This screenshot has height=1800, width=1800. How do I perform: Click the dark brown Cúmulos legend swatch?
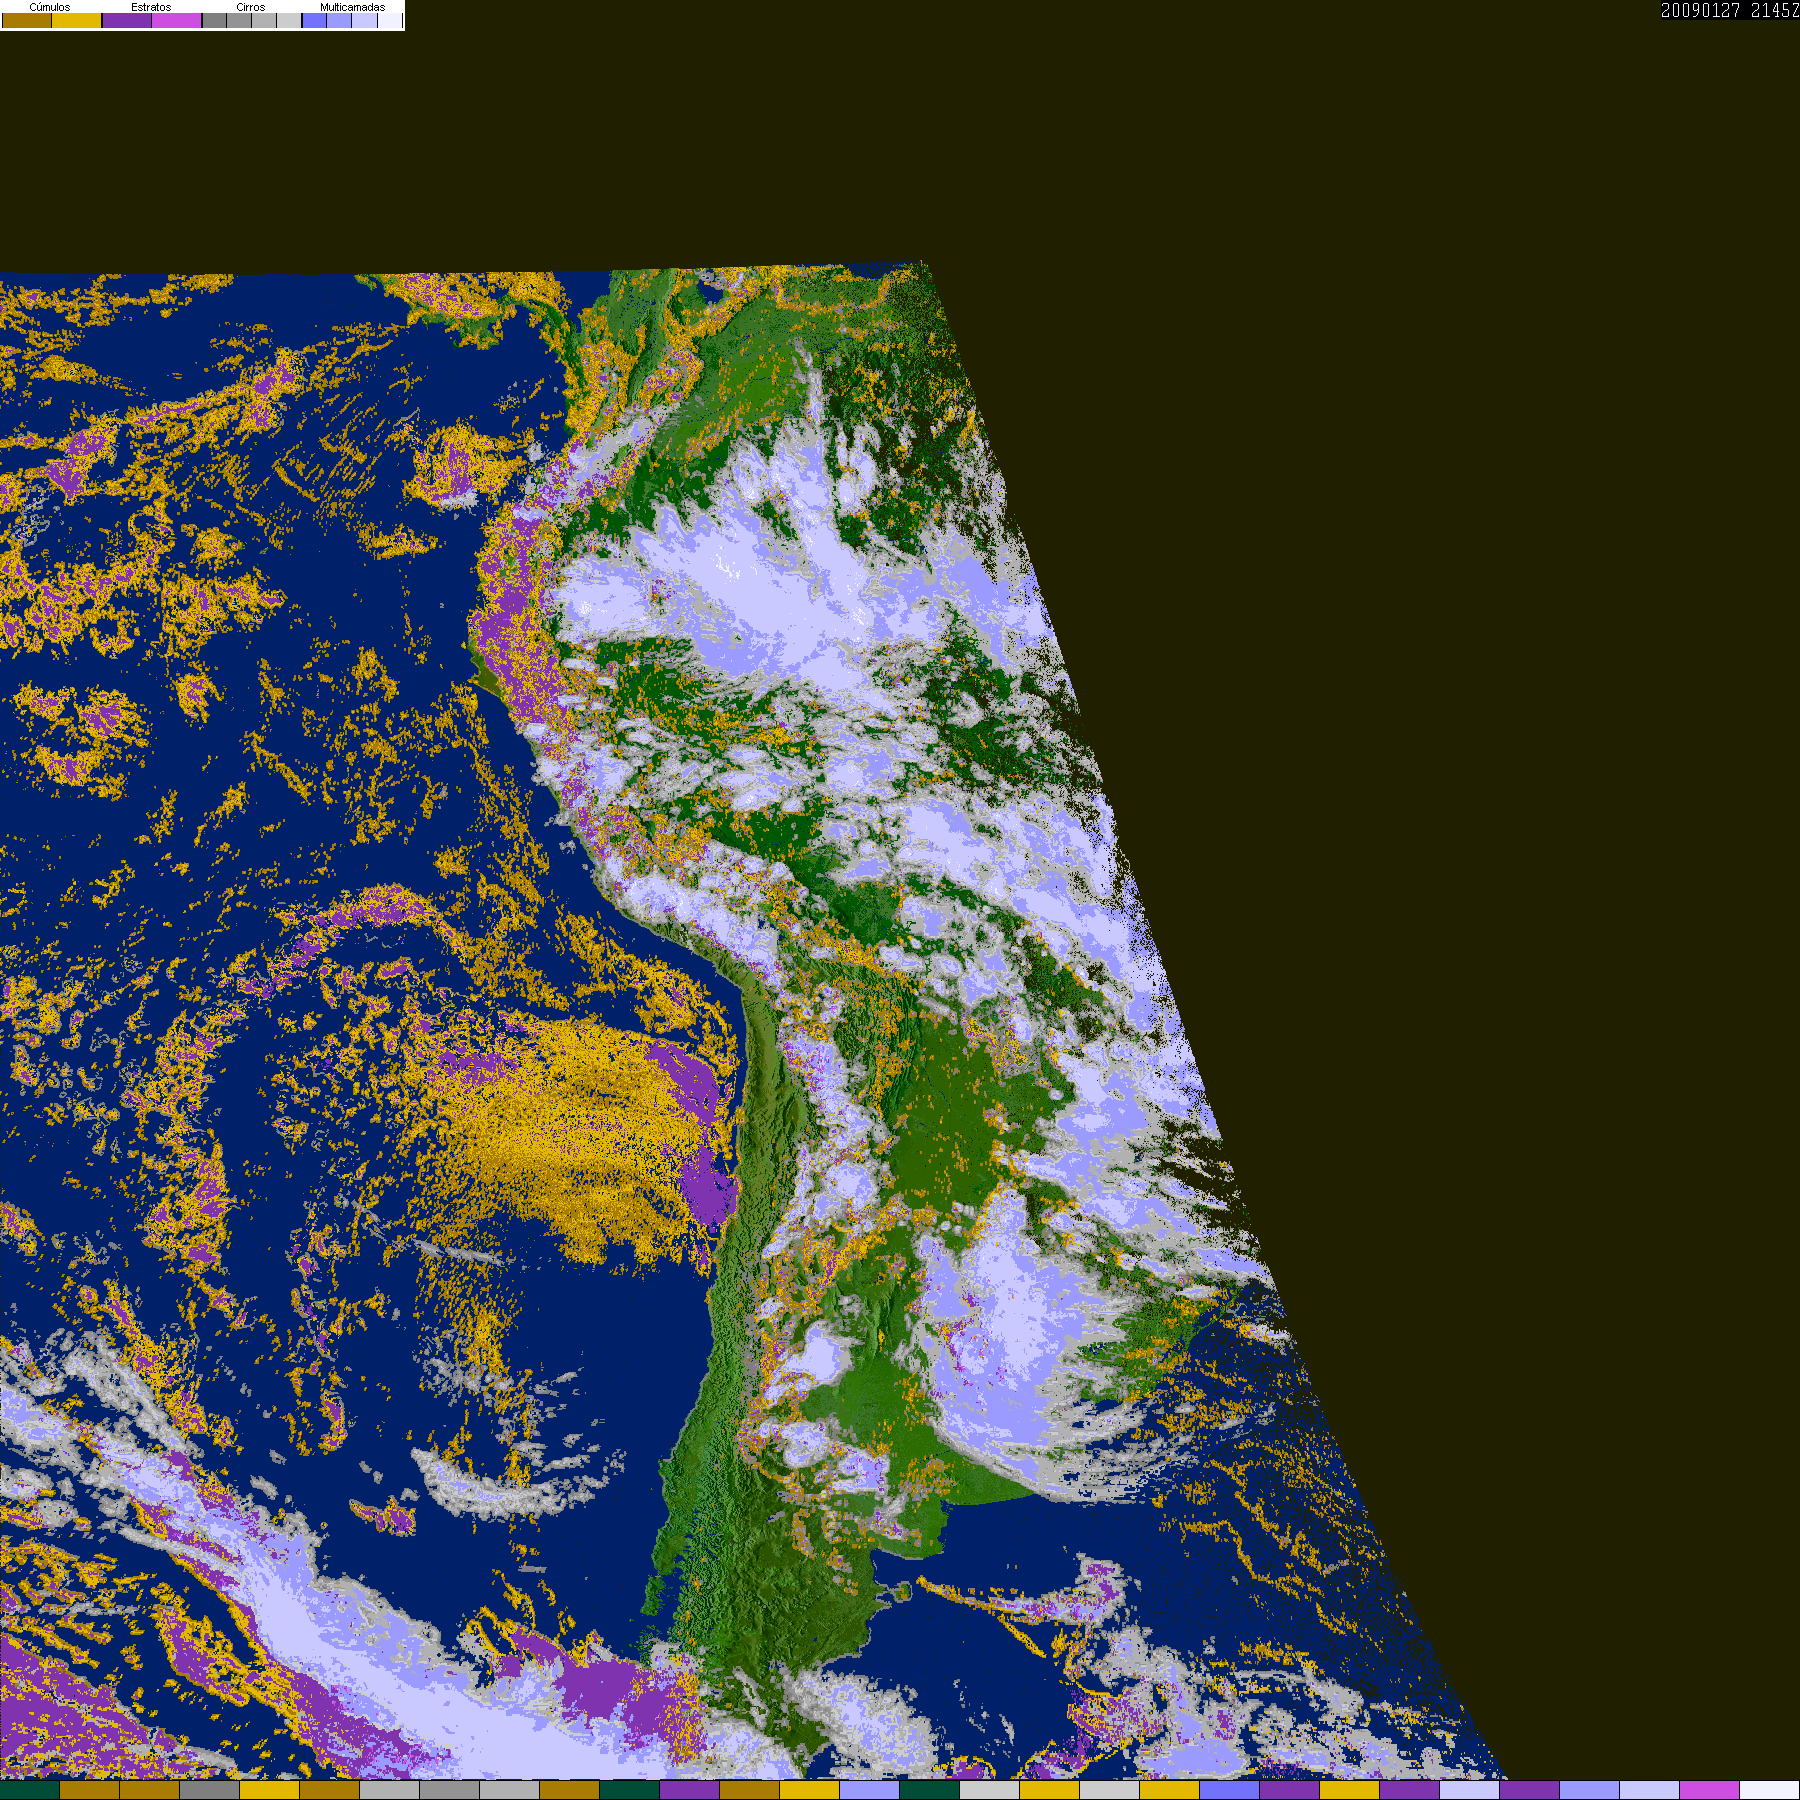click(27, 20)
